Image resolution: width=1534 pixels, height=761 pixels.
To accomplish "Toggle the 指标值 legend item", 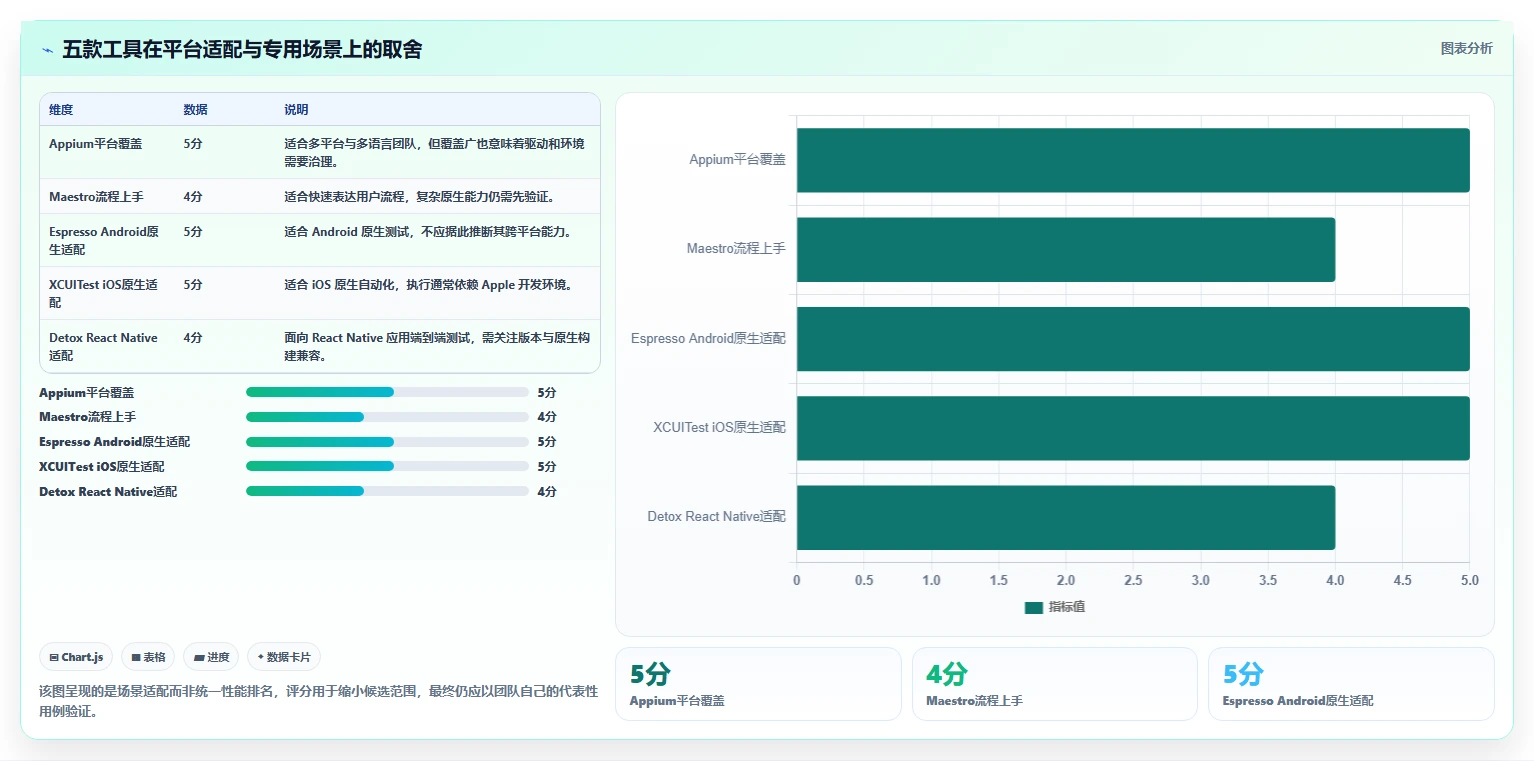I will pos(1054,608).
